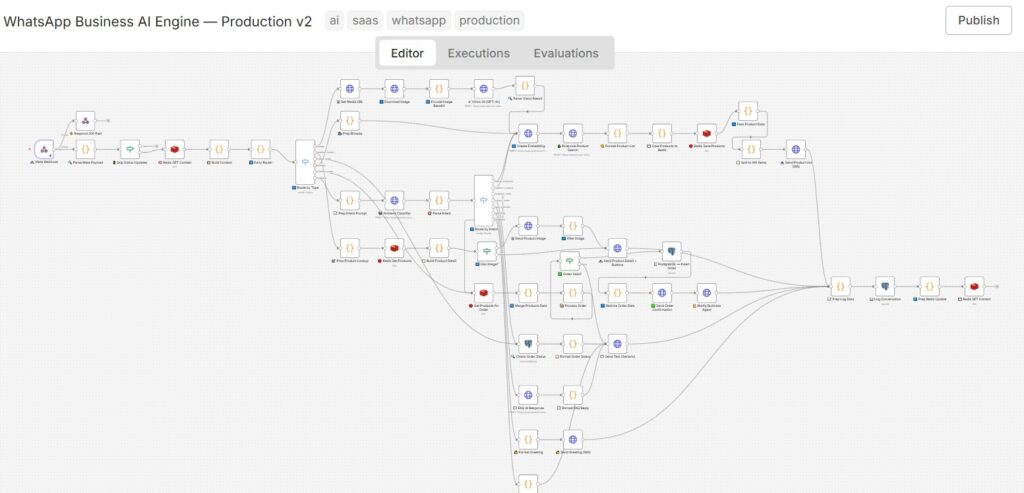Click the 'production' workflow tag
This screenshot has height=493, width=1024.
click(x=489, y=20)
